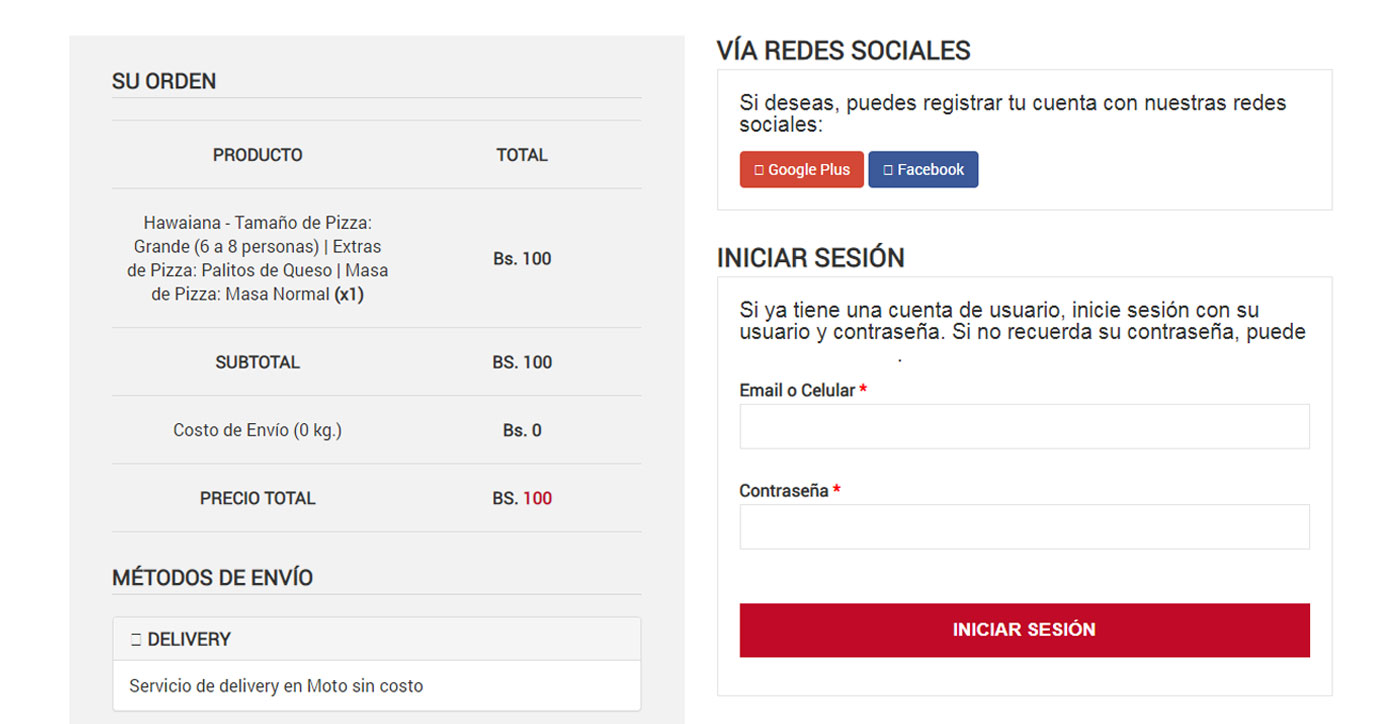Focus the Contraseña password field
Image resolution: width=1400 pixels, height=724 pixels.
click(1024, 527)
